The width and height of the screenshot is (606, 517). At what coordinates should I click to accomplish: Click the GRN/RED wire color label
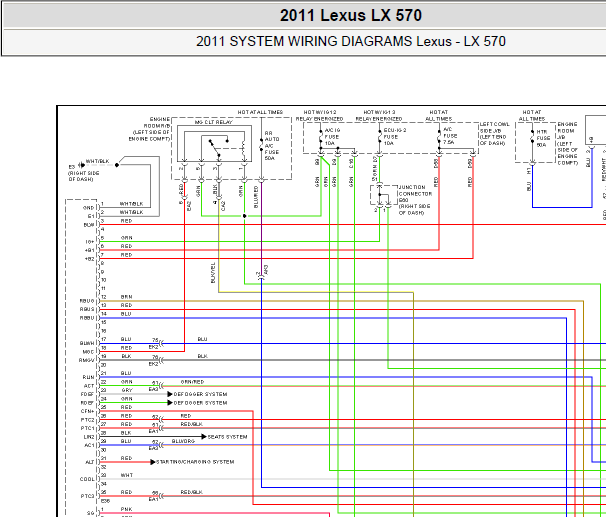pyautogui.click(x=192, y=382)
